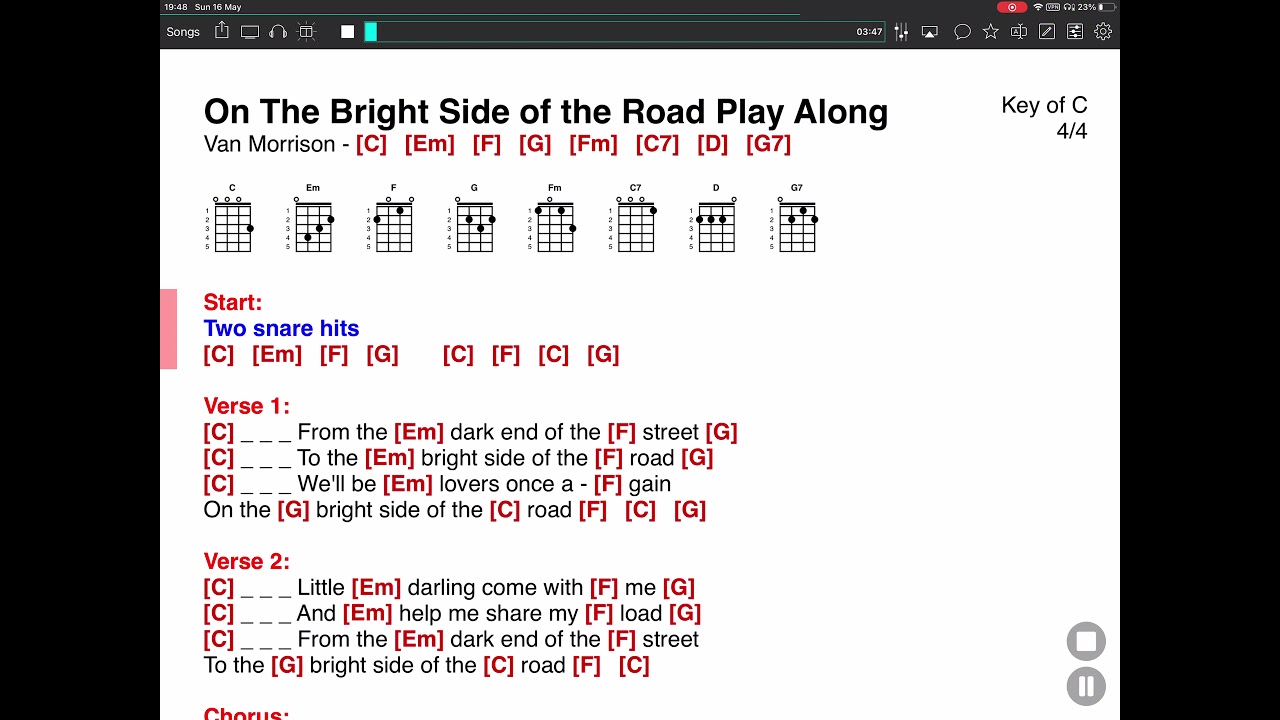Screen dimensions: 1280x720
Task: Click the cyan playhead on the audio bar
Action: click(x=371, y=32)
